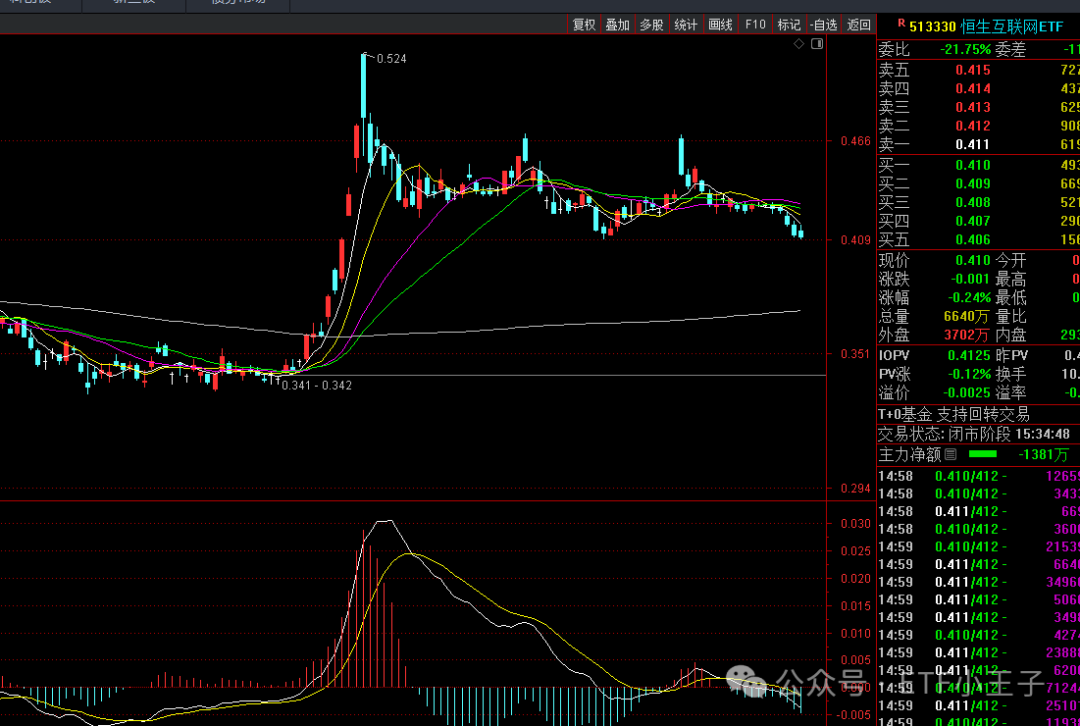1080x726 pixels.
Task: Select the 多股 multi-stock view
Action: pos(652,25)
